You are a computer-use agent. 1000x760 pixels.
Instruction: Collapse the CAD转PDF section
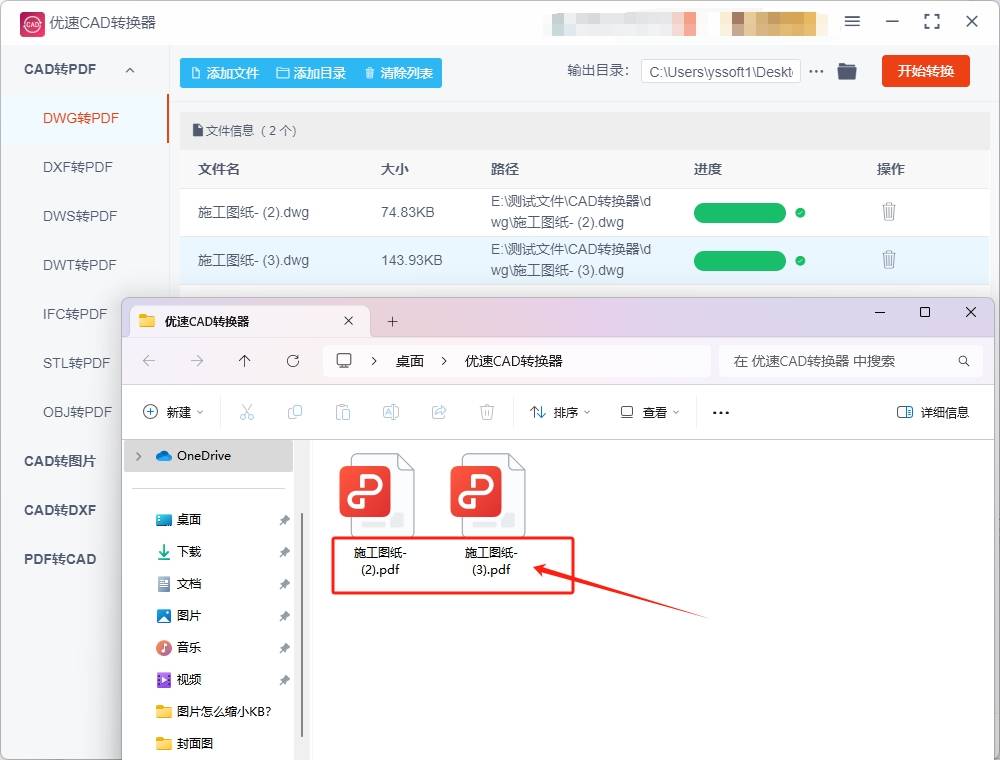(128, 69)
